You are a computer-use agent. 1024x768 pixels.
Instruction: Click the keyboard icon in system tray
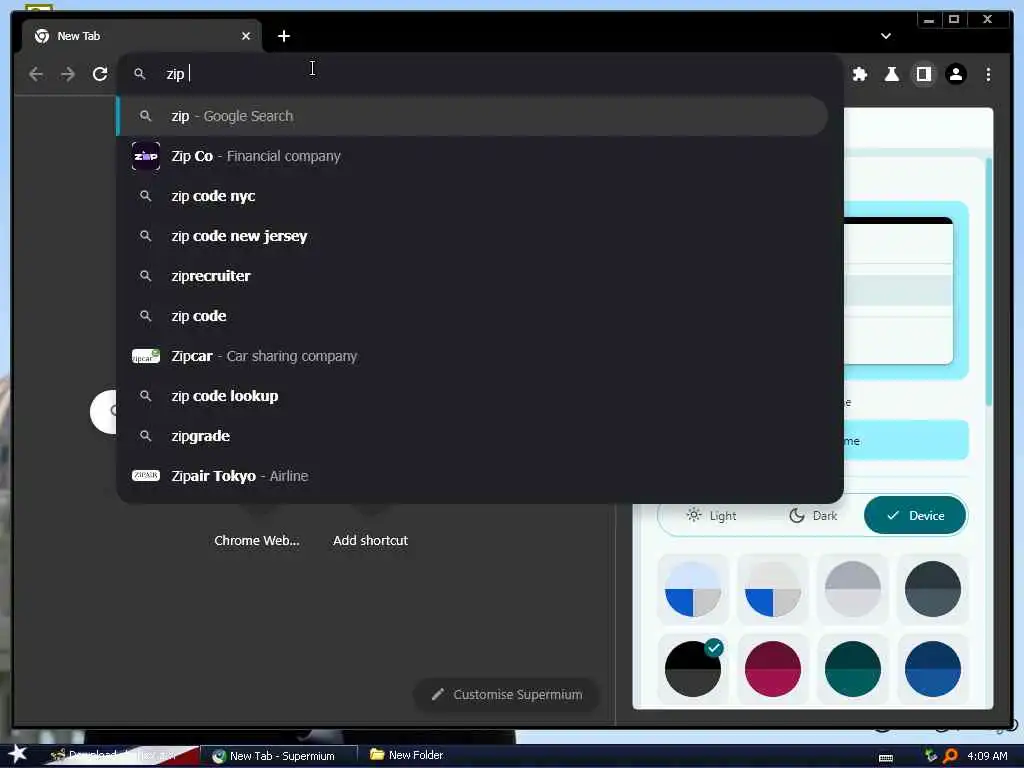tap(886, 758)
